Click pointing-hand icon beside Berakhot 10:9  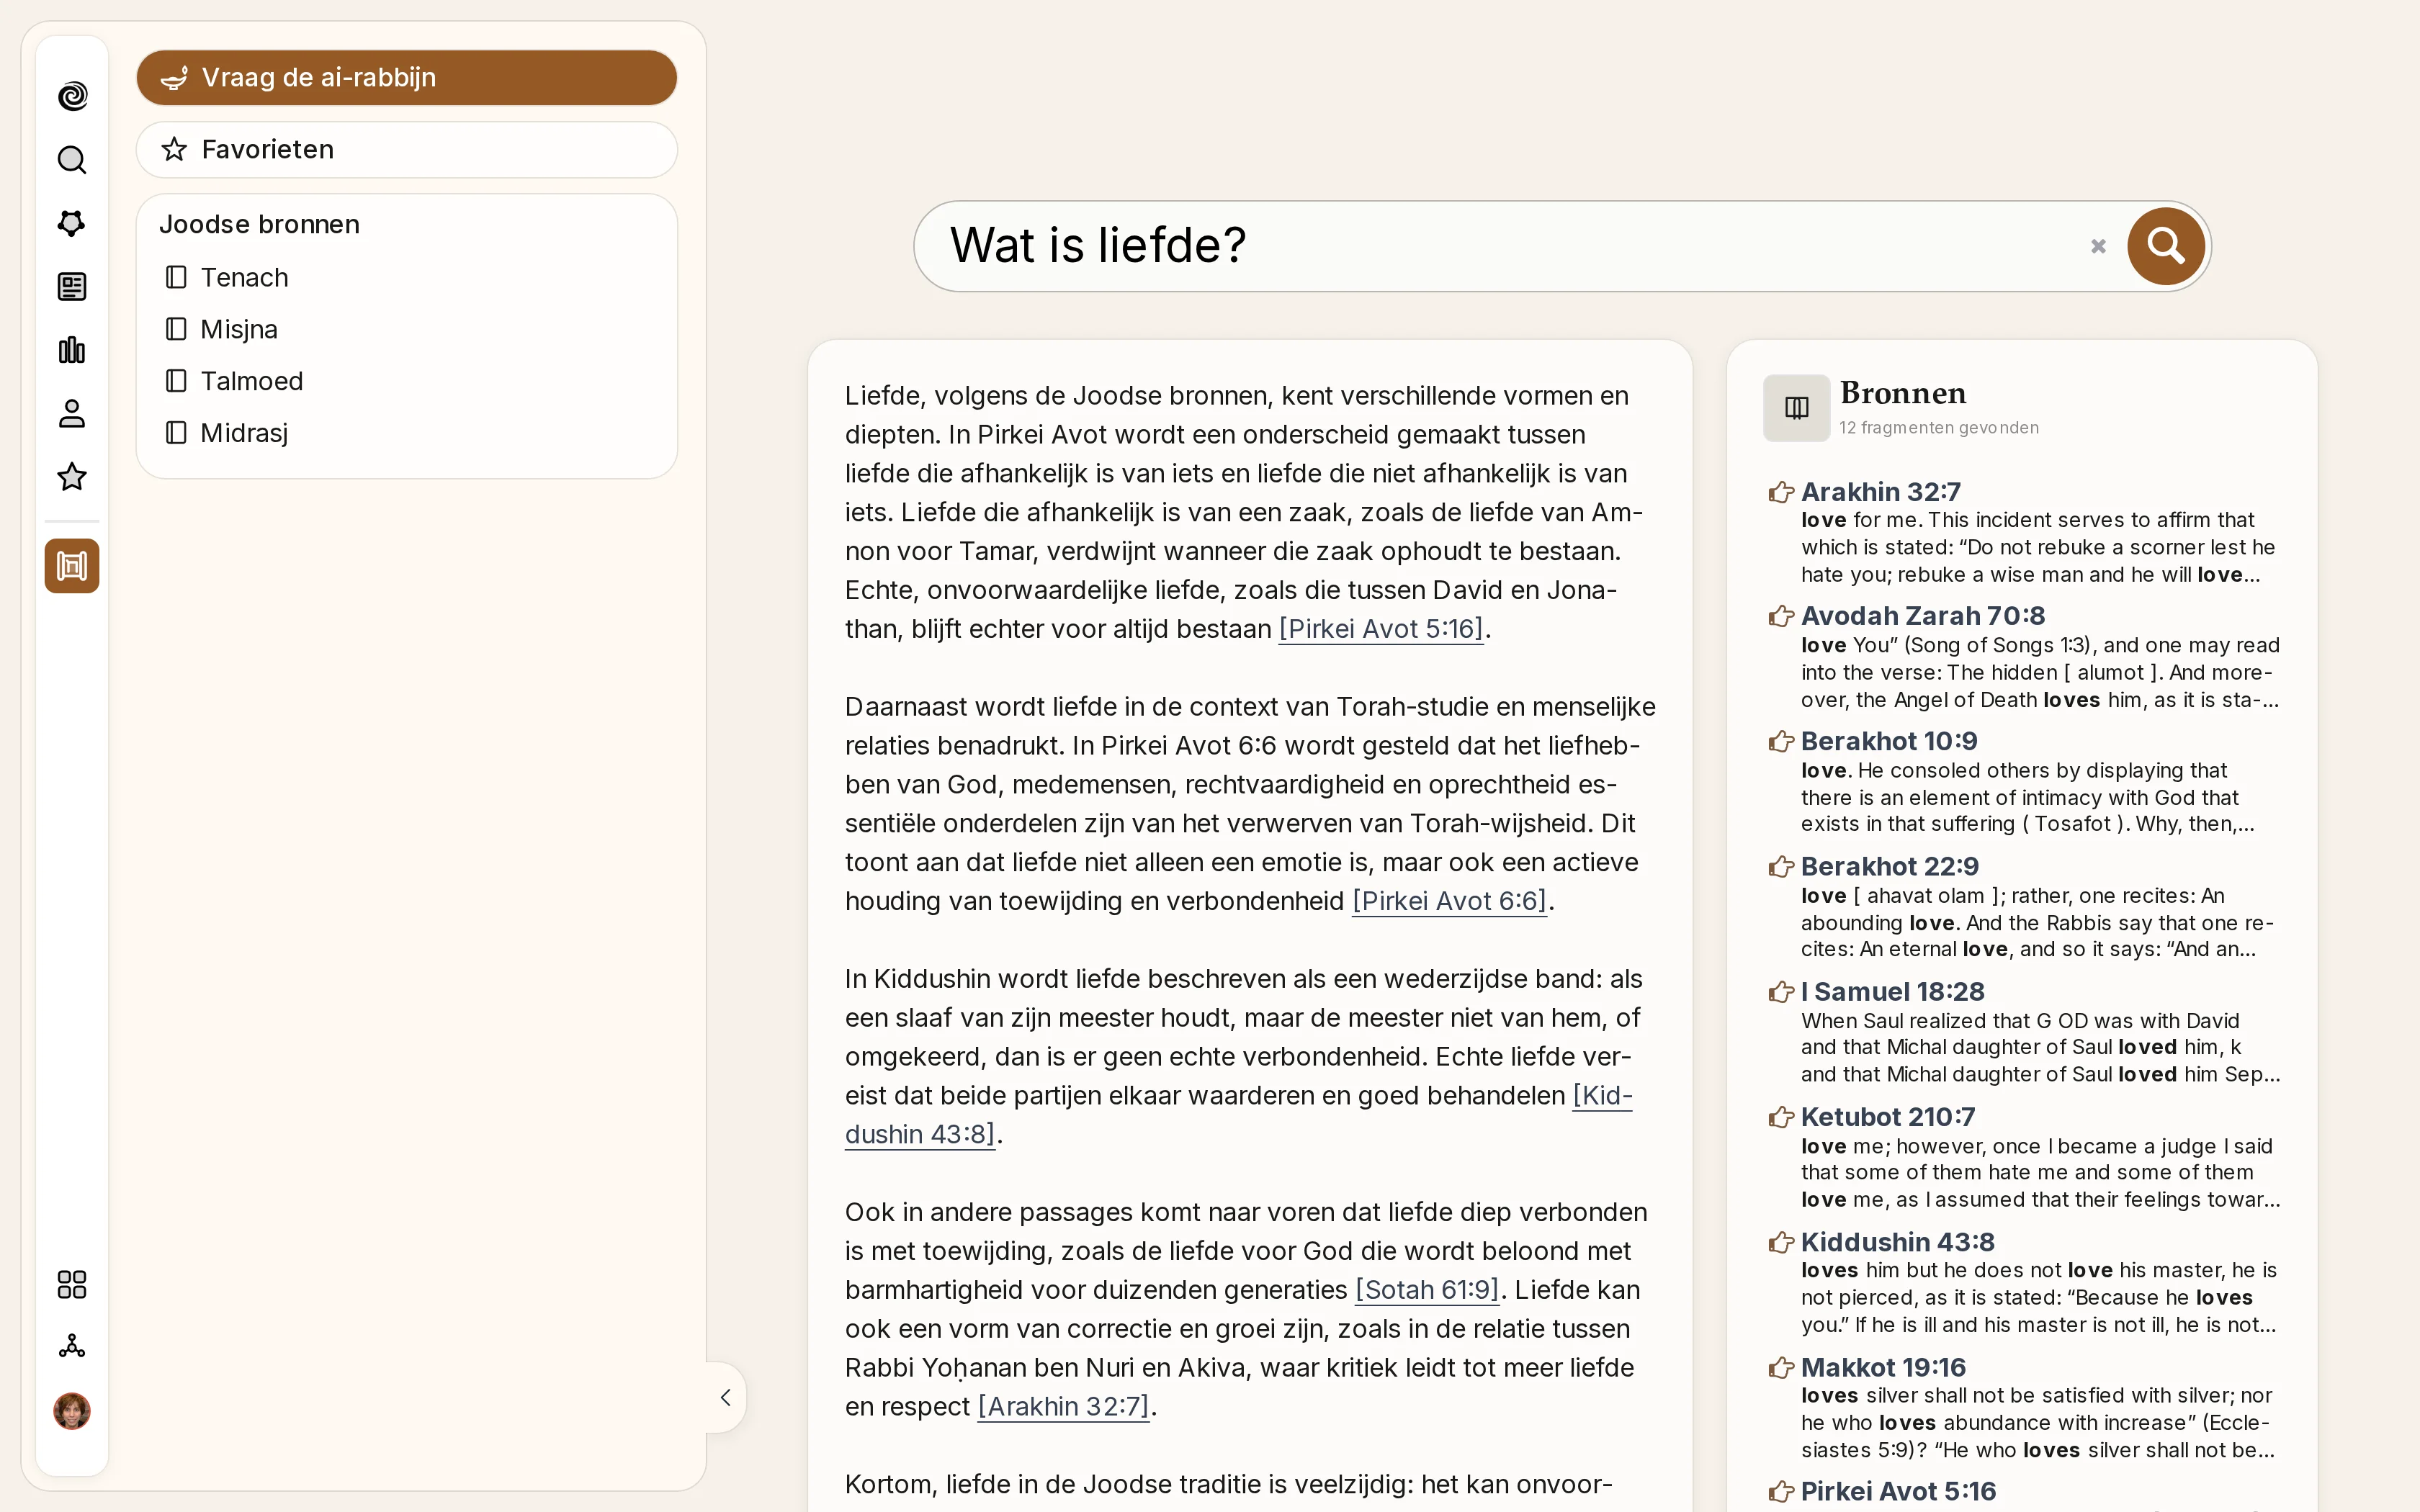point(1781,741)
